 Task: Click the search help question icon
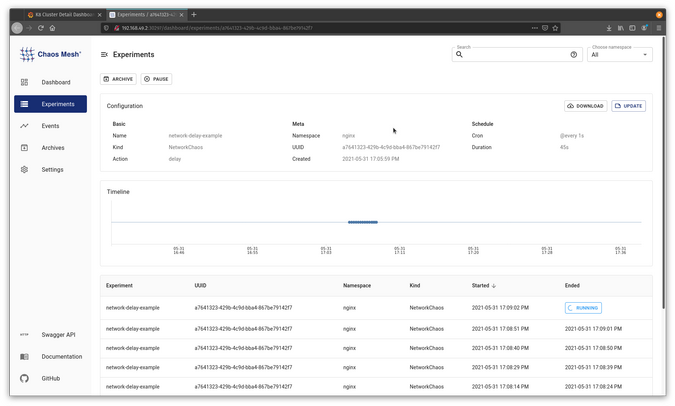[573, 55]
